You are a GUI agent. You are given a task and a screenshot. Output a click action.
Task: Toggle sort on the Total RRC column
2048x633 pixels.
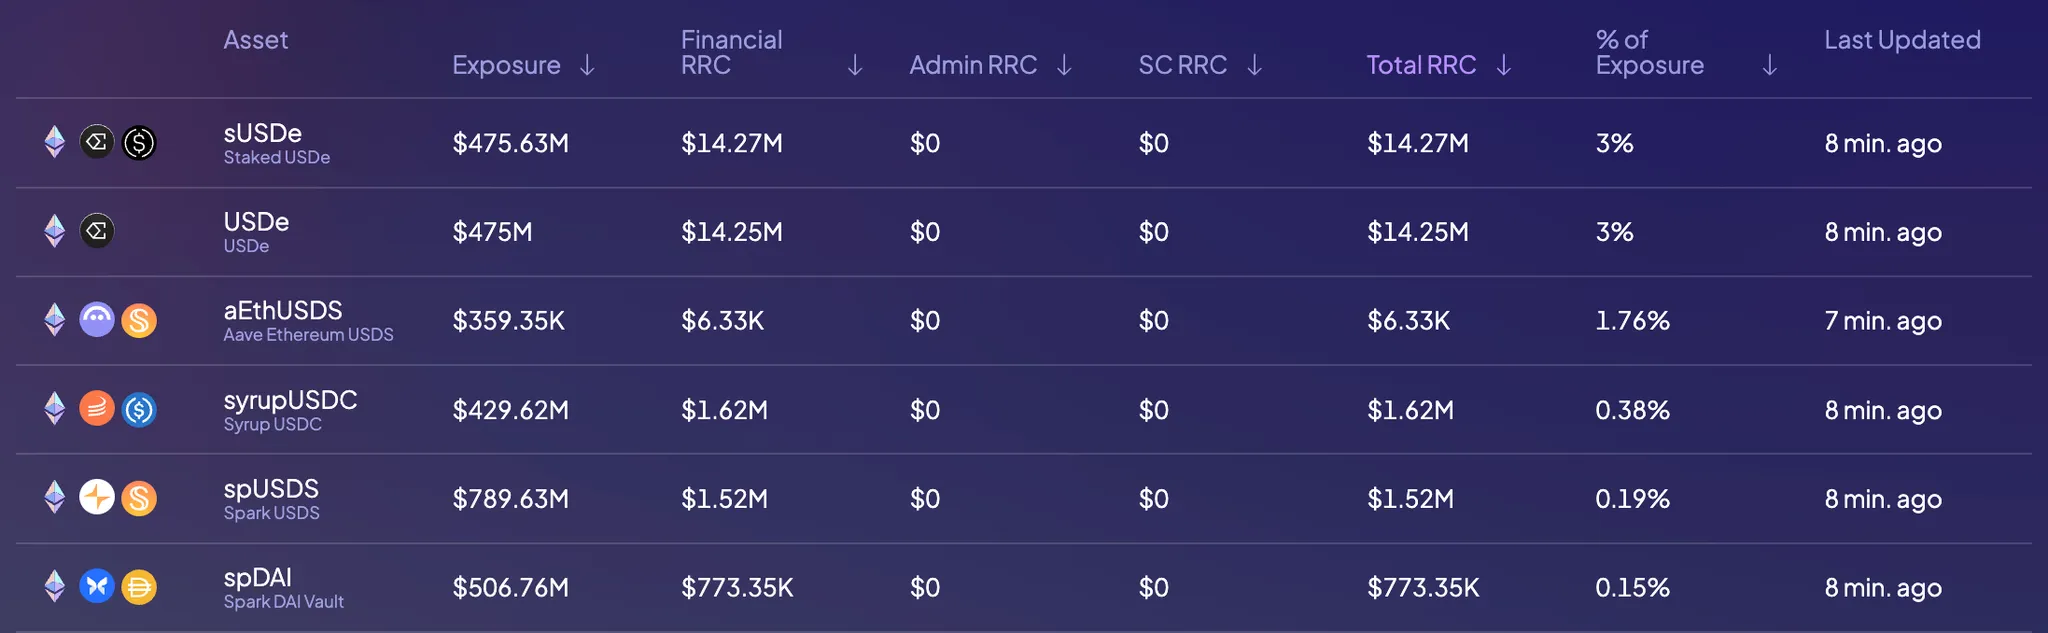pyautogui.click(x=1502, y=65)
